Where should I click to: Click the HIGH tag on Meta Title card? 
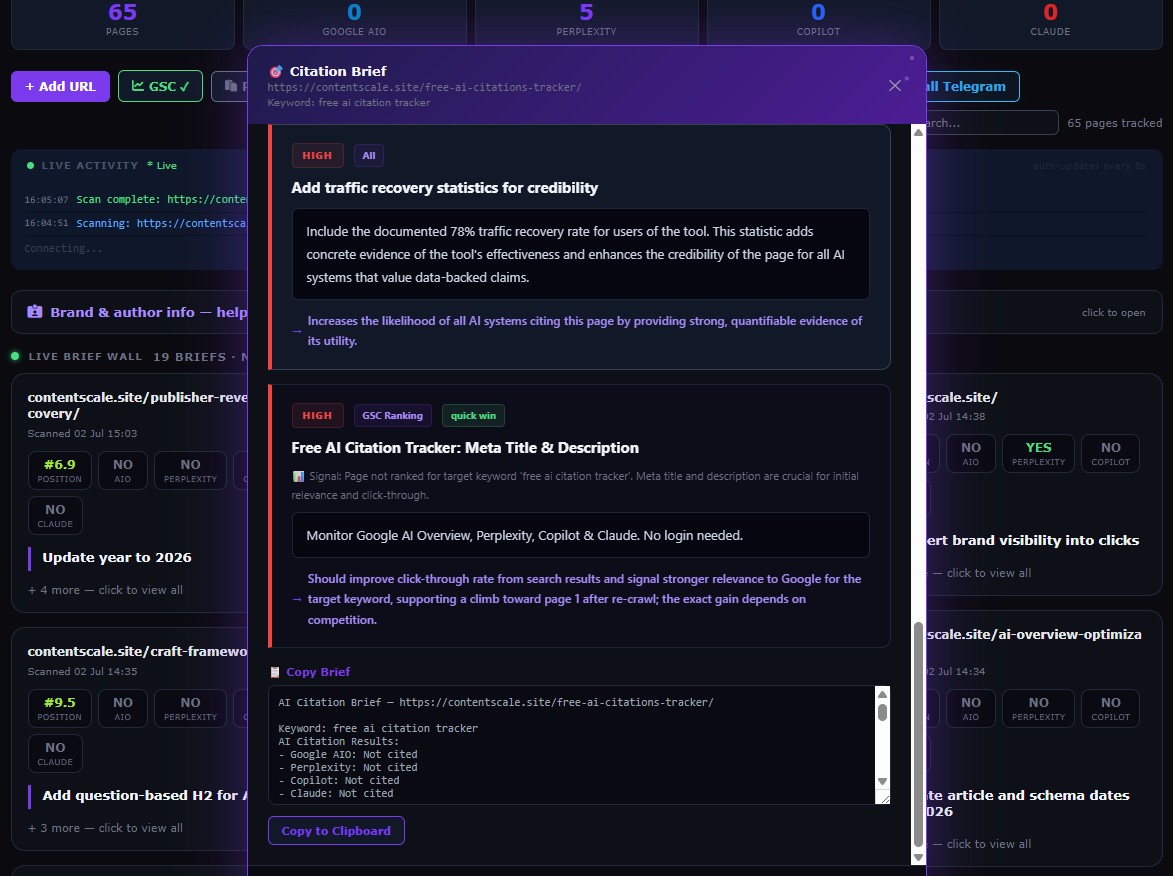(x=317, y=415)
